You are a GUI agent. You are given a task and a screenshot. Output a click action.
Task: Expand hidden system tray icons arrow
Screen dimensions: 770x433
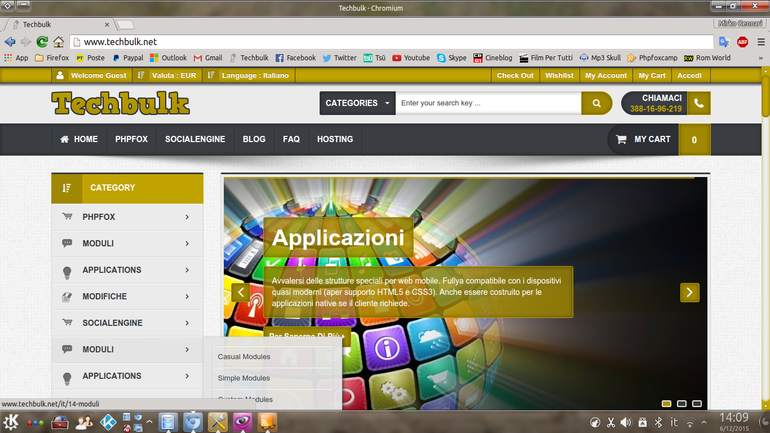[704, 422]
